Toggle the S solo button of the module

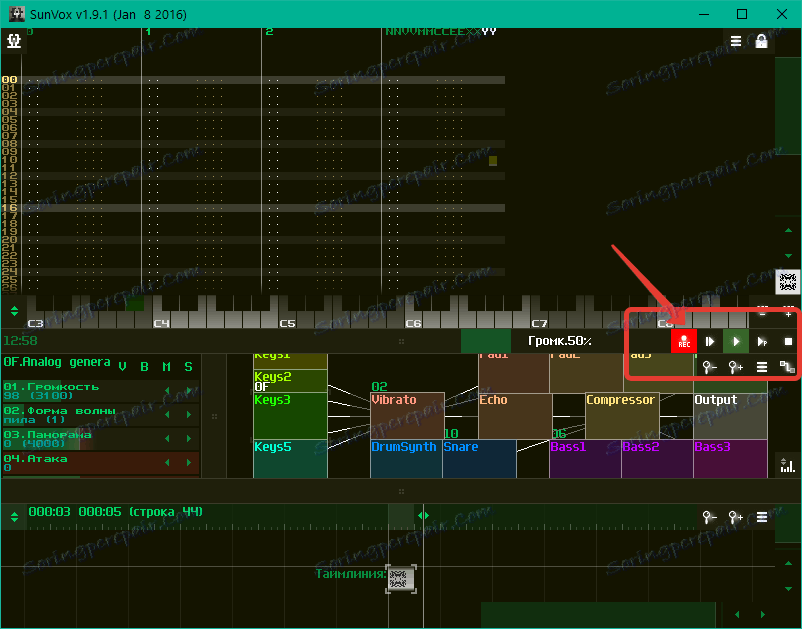tap(188, 366)
